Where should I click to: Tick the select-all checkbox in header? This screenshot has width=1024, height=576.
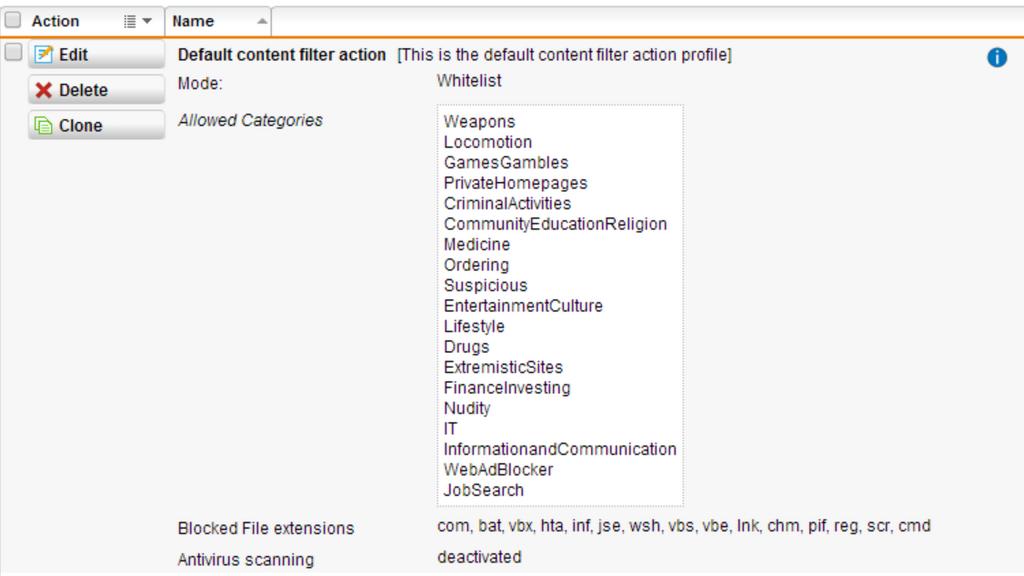[13, 20]
